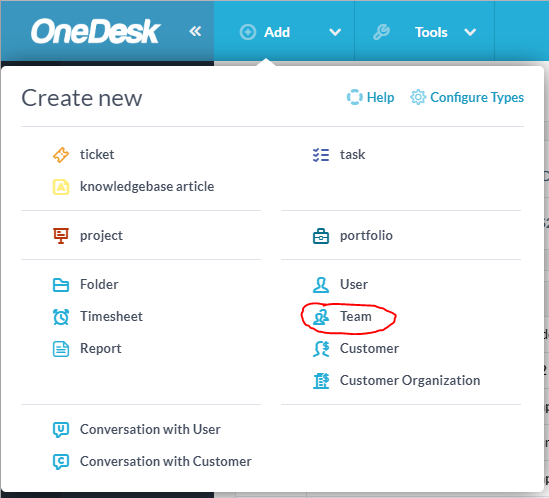Click the Report document icon
Image resolution: width=549 pixels, height=498 pixels.
pos(61,349)
